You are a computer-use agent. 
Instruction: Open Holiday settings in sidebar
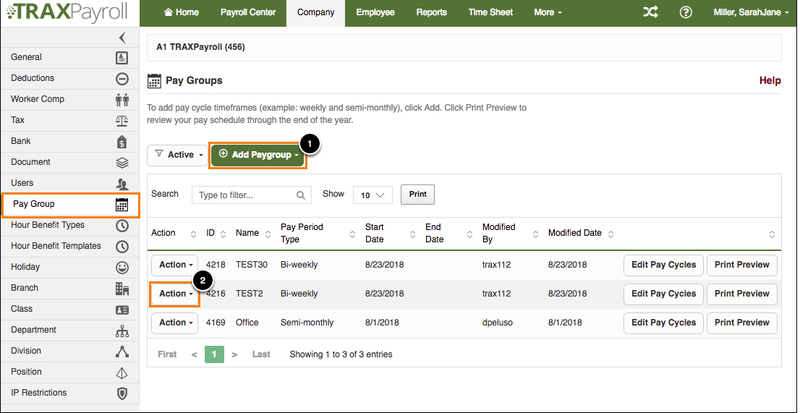70,268
